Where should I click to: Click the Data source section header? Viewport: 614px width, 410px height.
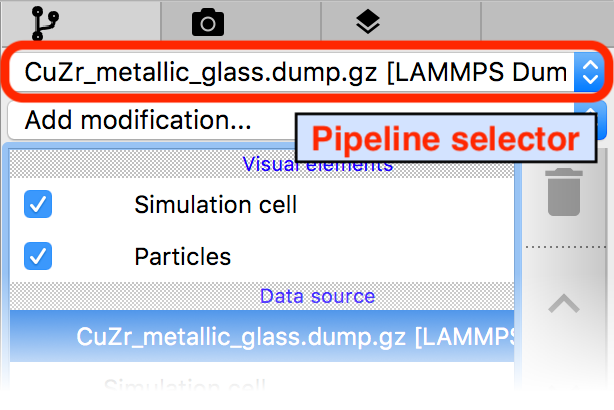[318, 296]
